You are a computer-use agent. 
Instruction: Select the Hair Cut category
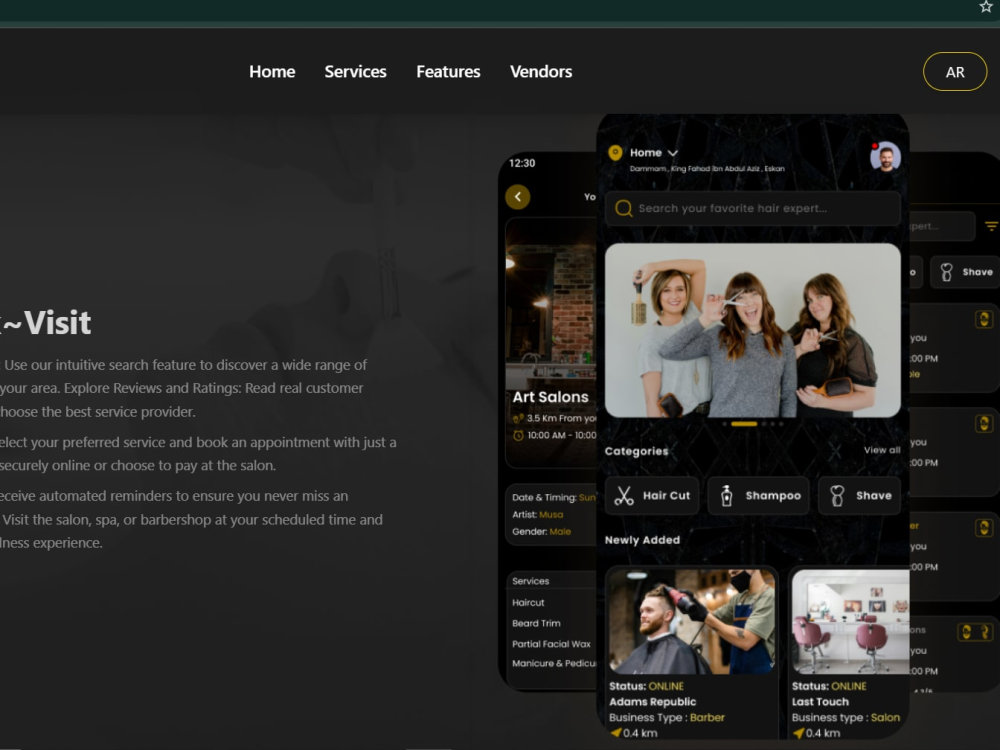(x=652, y=496)
